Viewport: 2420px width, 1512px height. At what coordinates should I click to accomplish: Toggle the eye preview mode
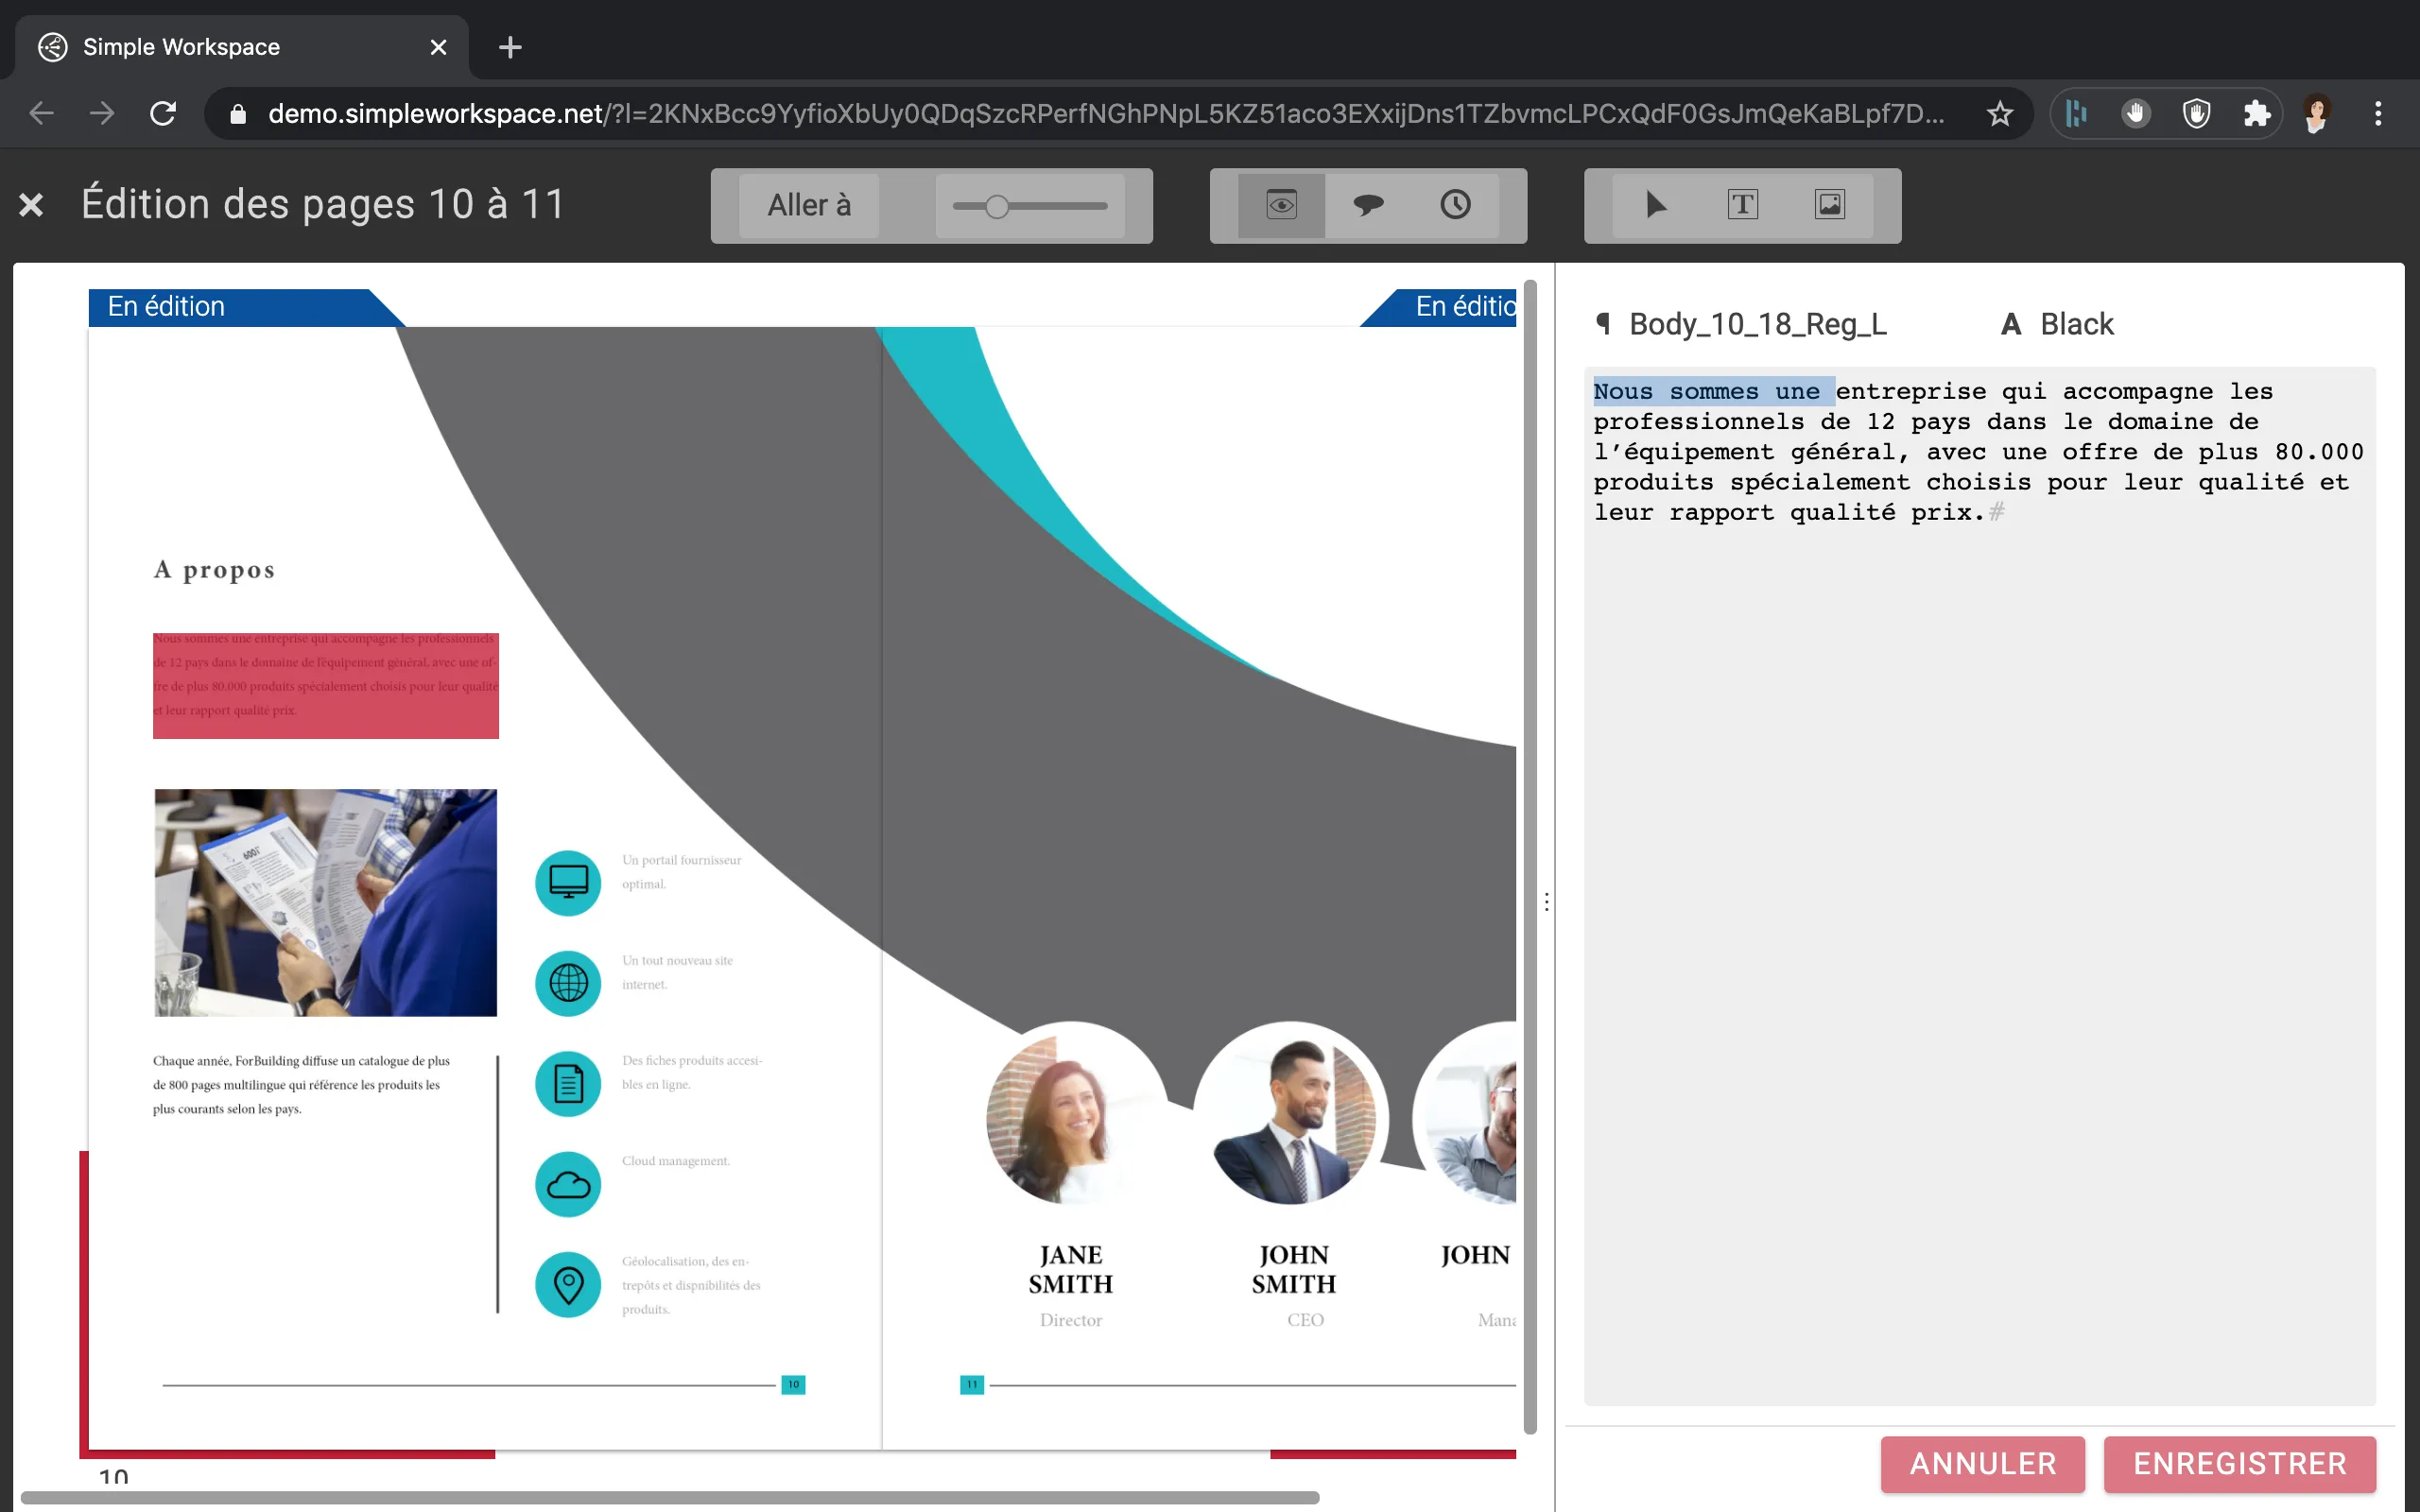click(x=1281, y=205)
